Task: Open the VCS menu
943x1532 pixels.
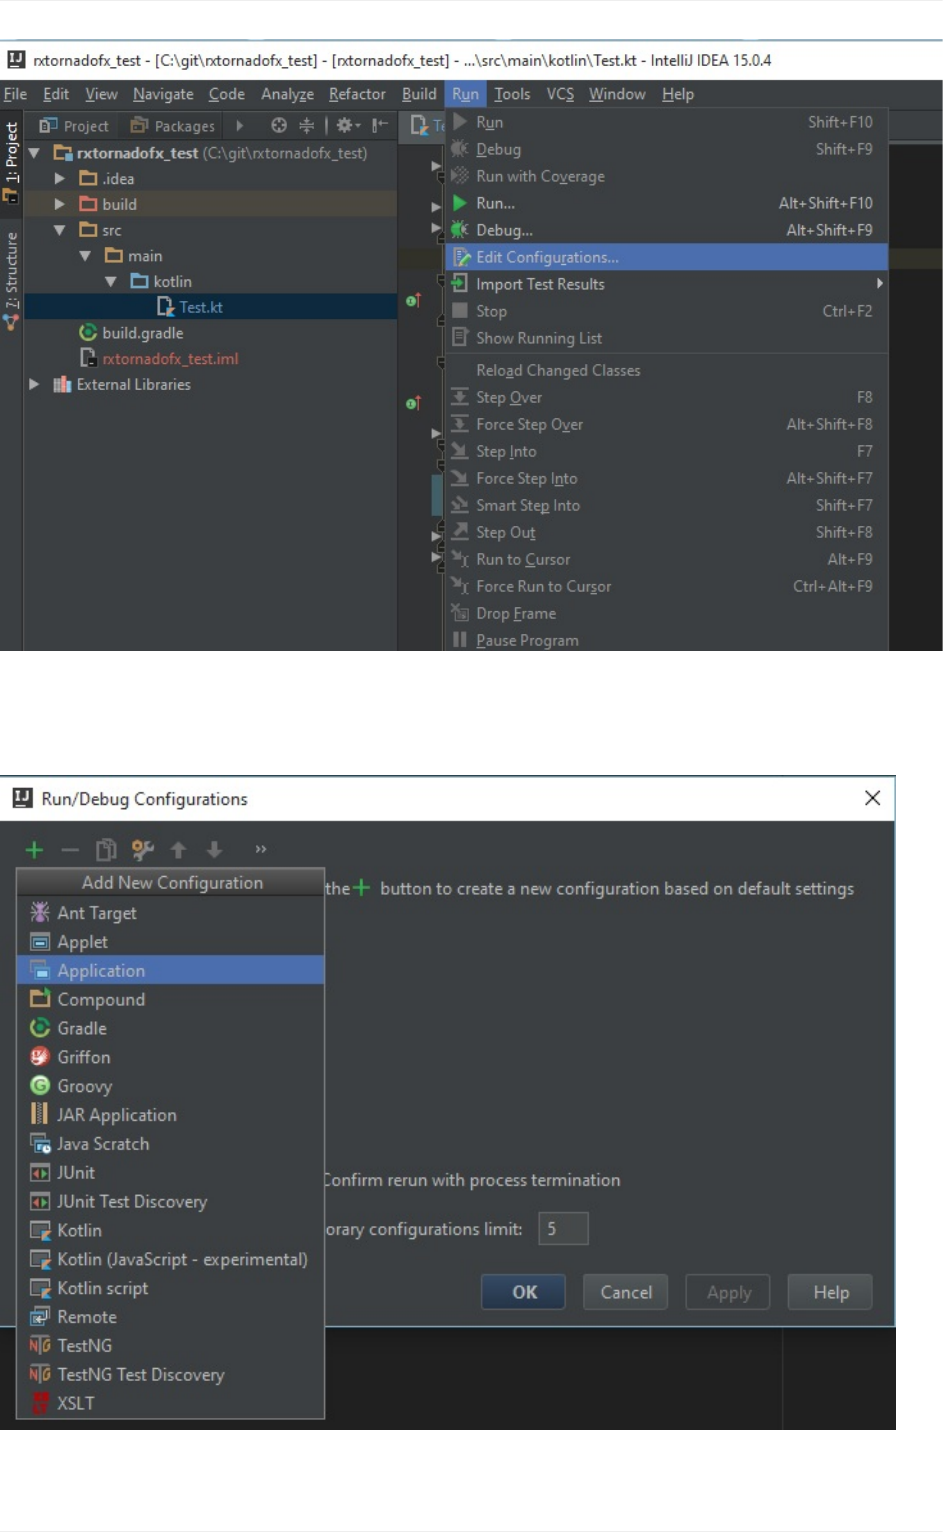Action: pos(560,94)
